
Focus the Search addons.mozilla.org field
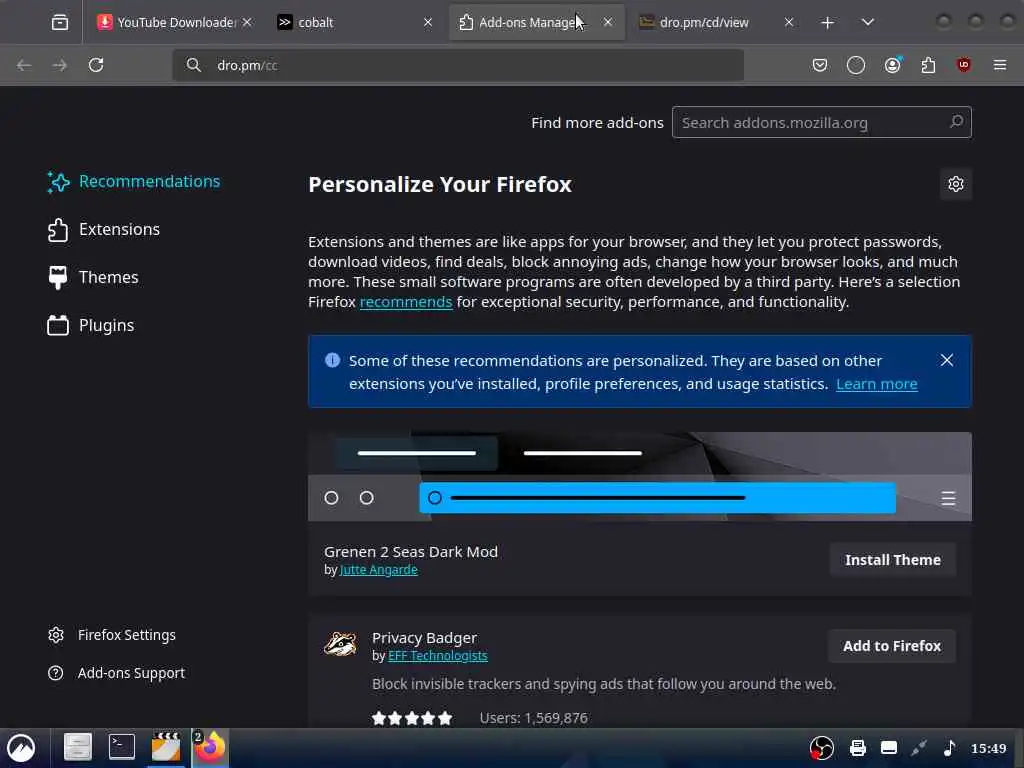[x=822, y=122]
